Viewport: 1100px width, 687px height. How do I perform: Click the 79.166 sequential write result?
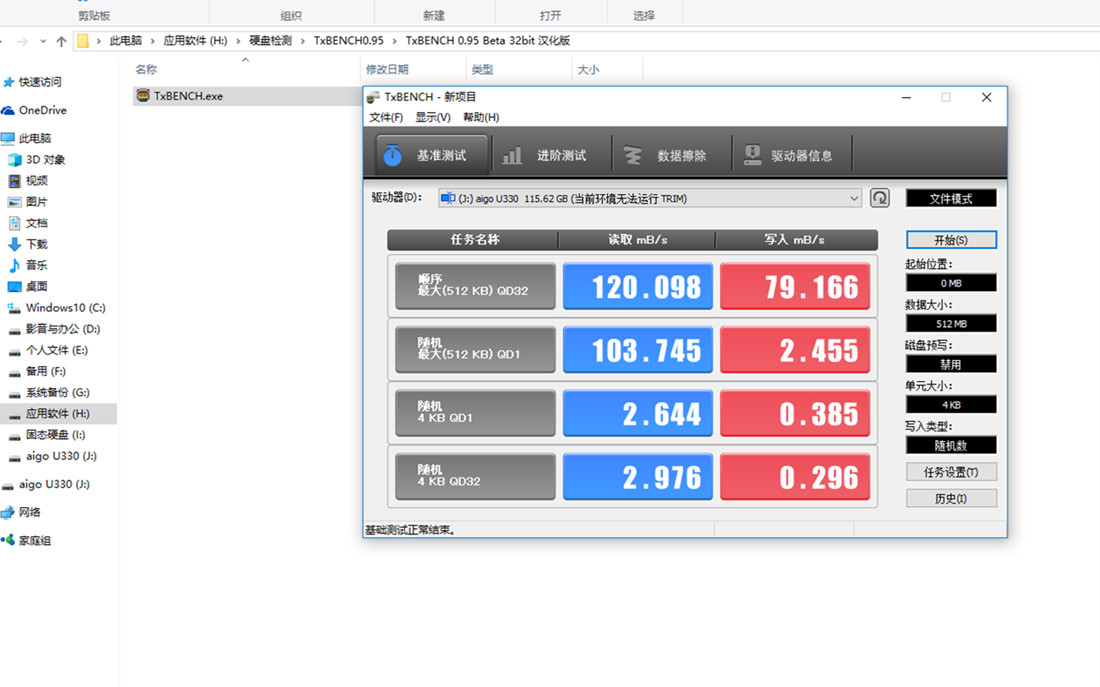[795, 286]
